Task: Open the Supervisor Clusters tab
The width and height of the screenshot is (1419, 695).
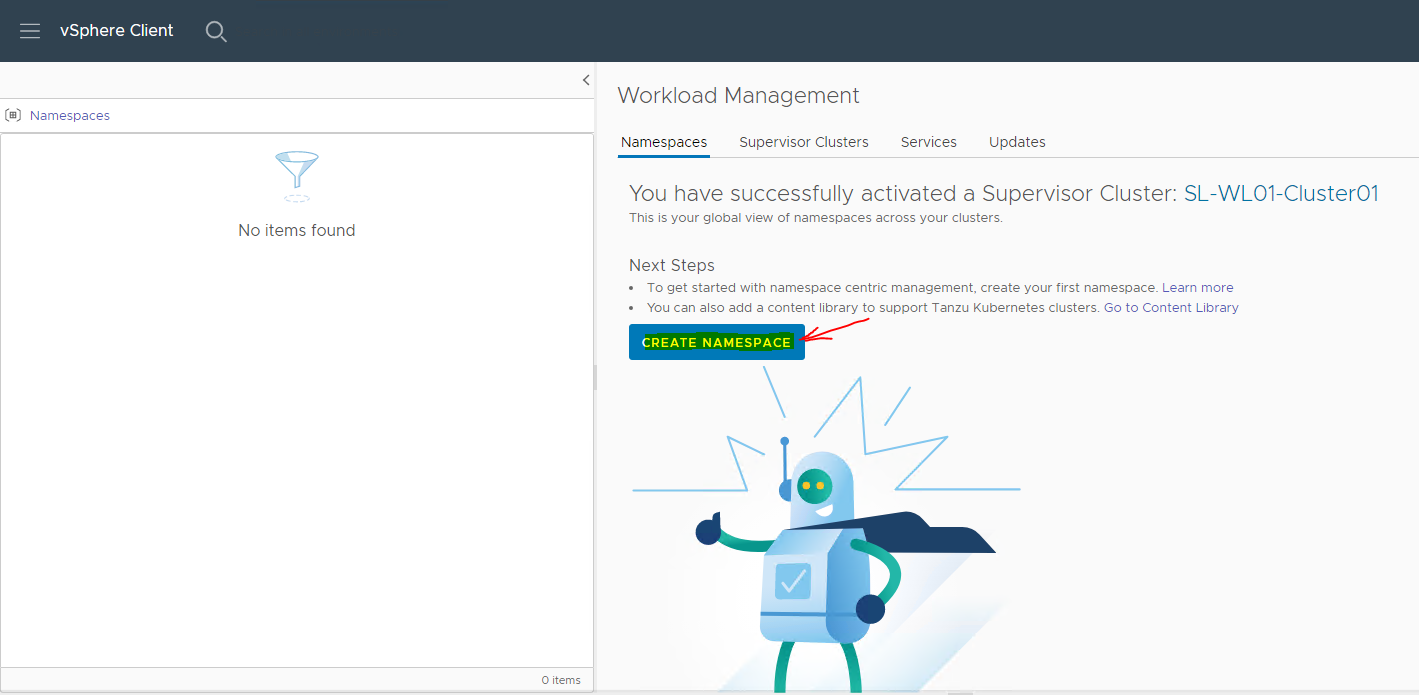Action: (804, 142)
